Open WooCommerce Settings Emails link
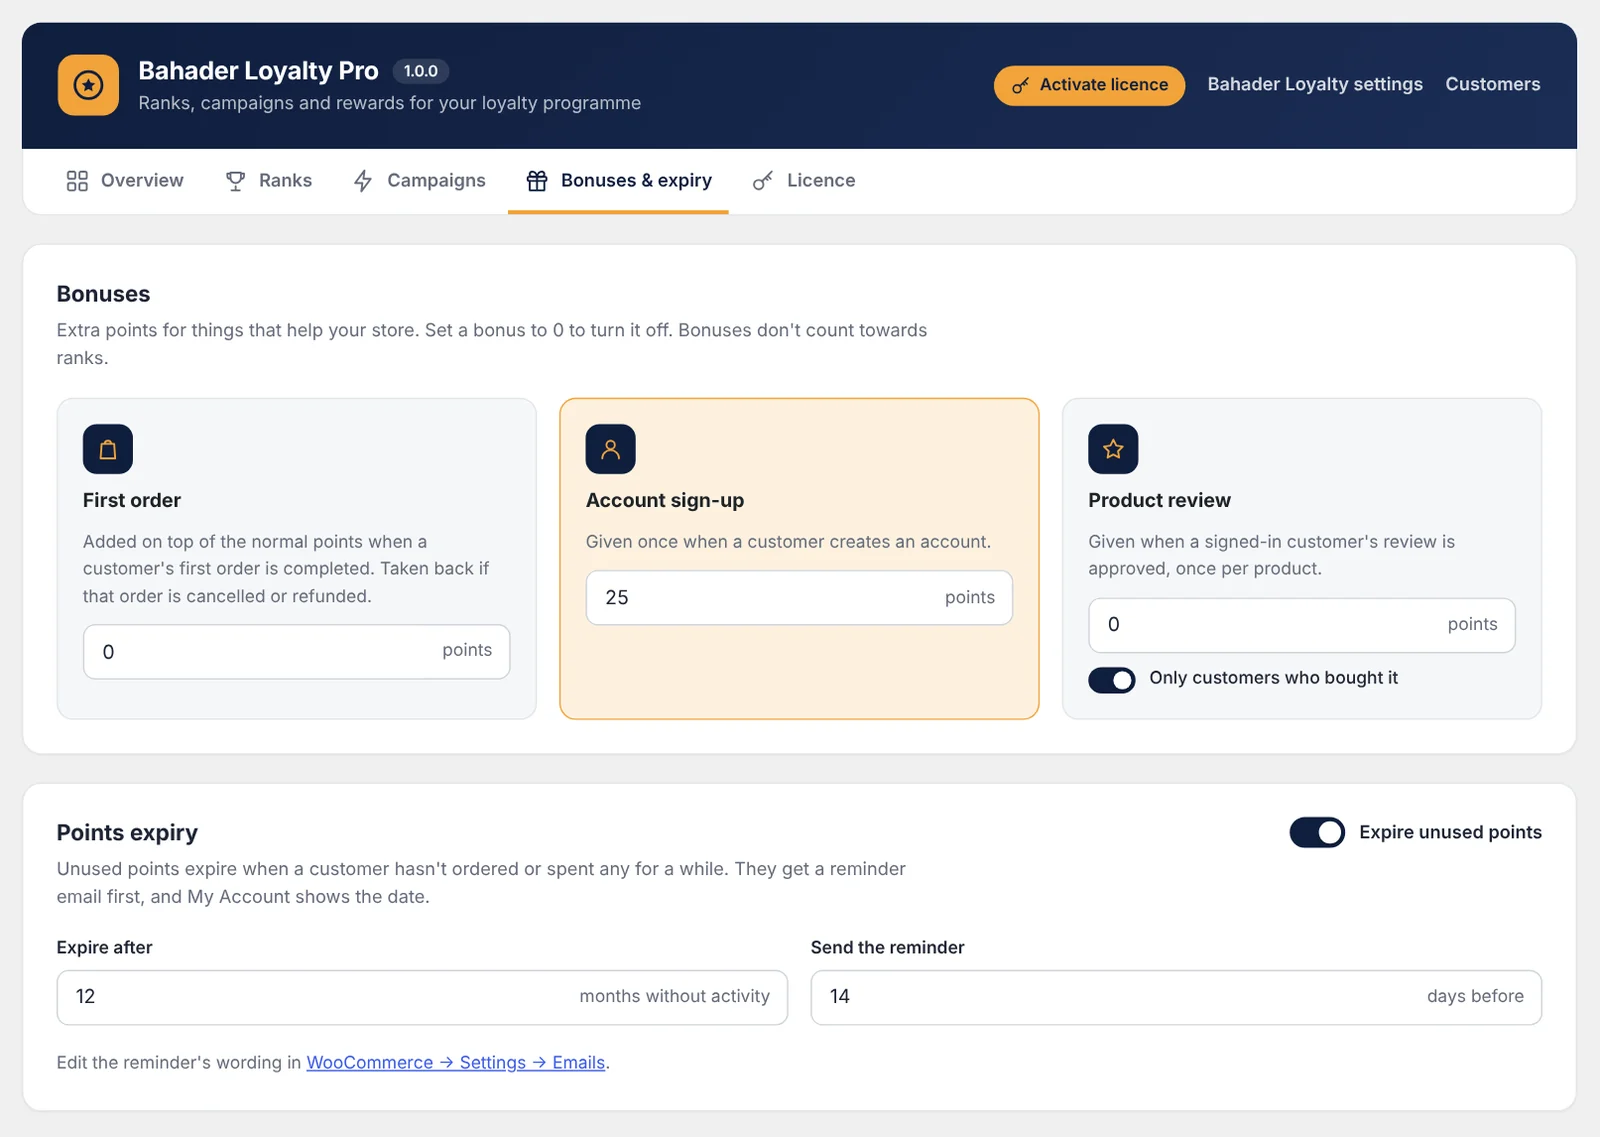1600x1137 pixels. 456,1063
